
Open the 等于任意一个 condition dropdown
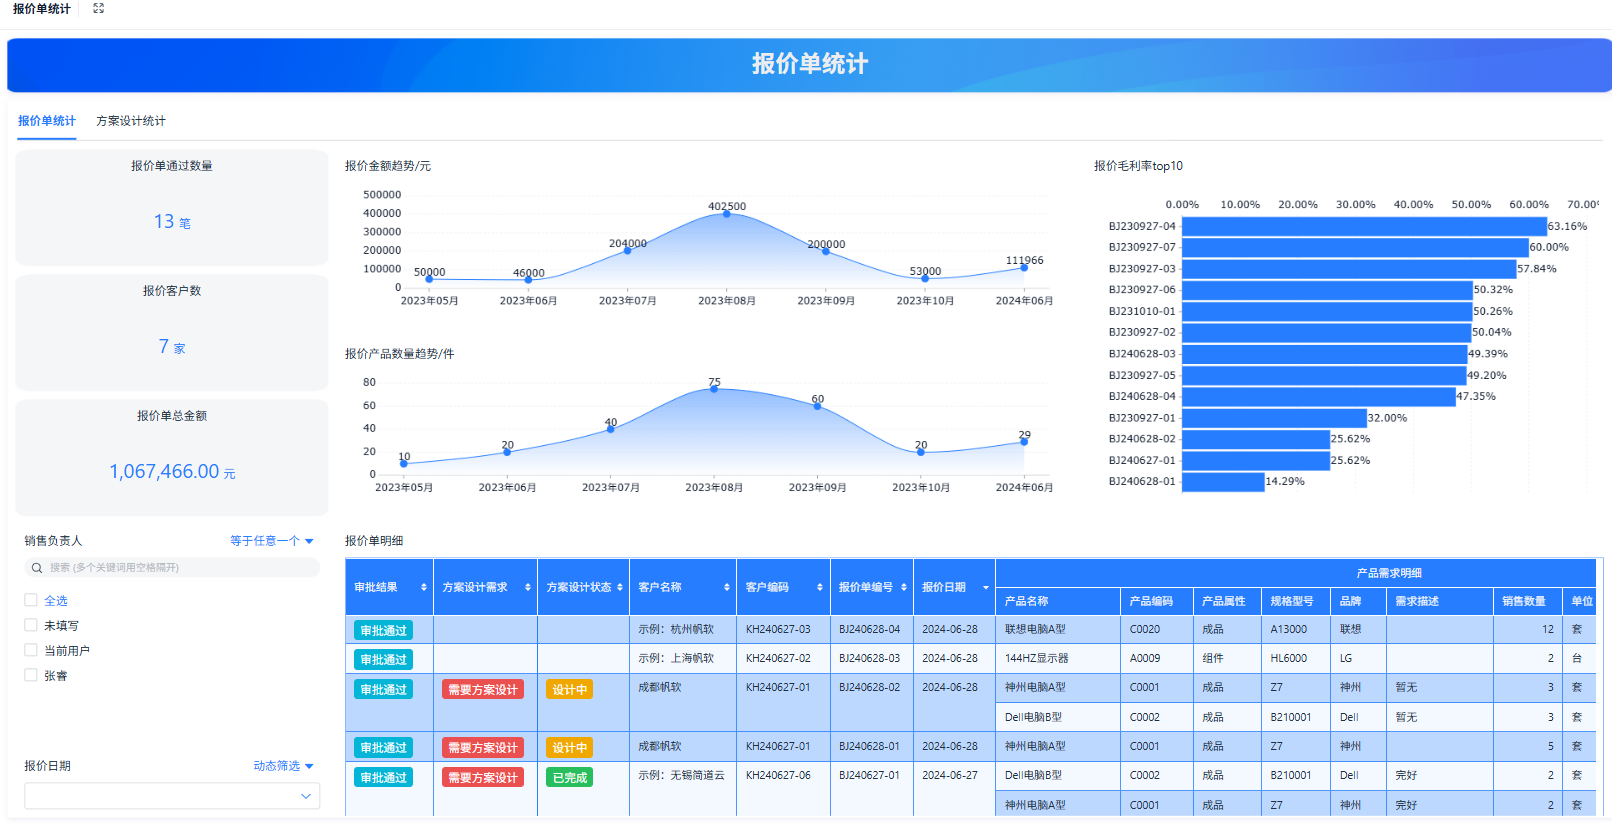coord(271,541)
